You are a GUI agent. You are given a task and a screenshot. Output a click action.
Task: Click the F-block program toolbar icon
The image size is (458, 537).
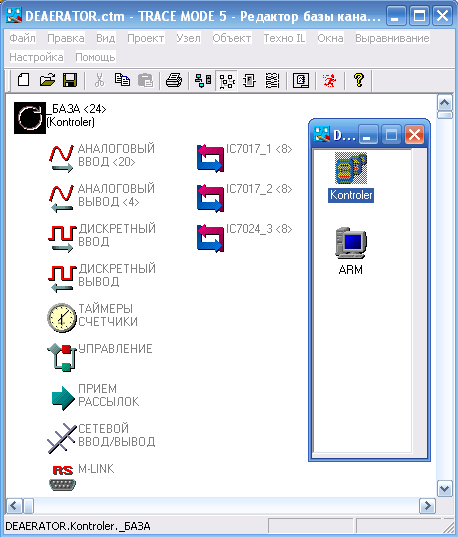[249, 80]
